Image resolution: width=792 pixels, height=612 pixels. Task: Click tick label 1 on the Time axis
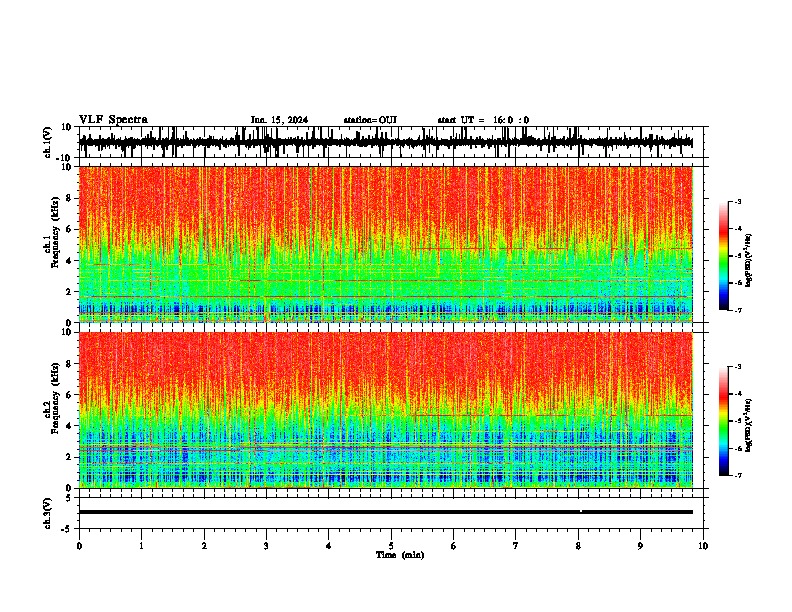141,546
